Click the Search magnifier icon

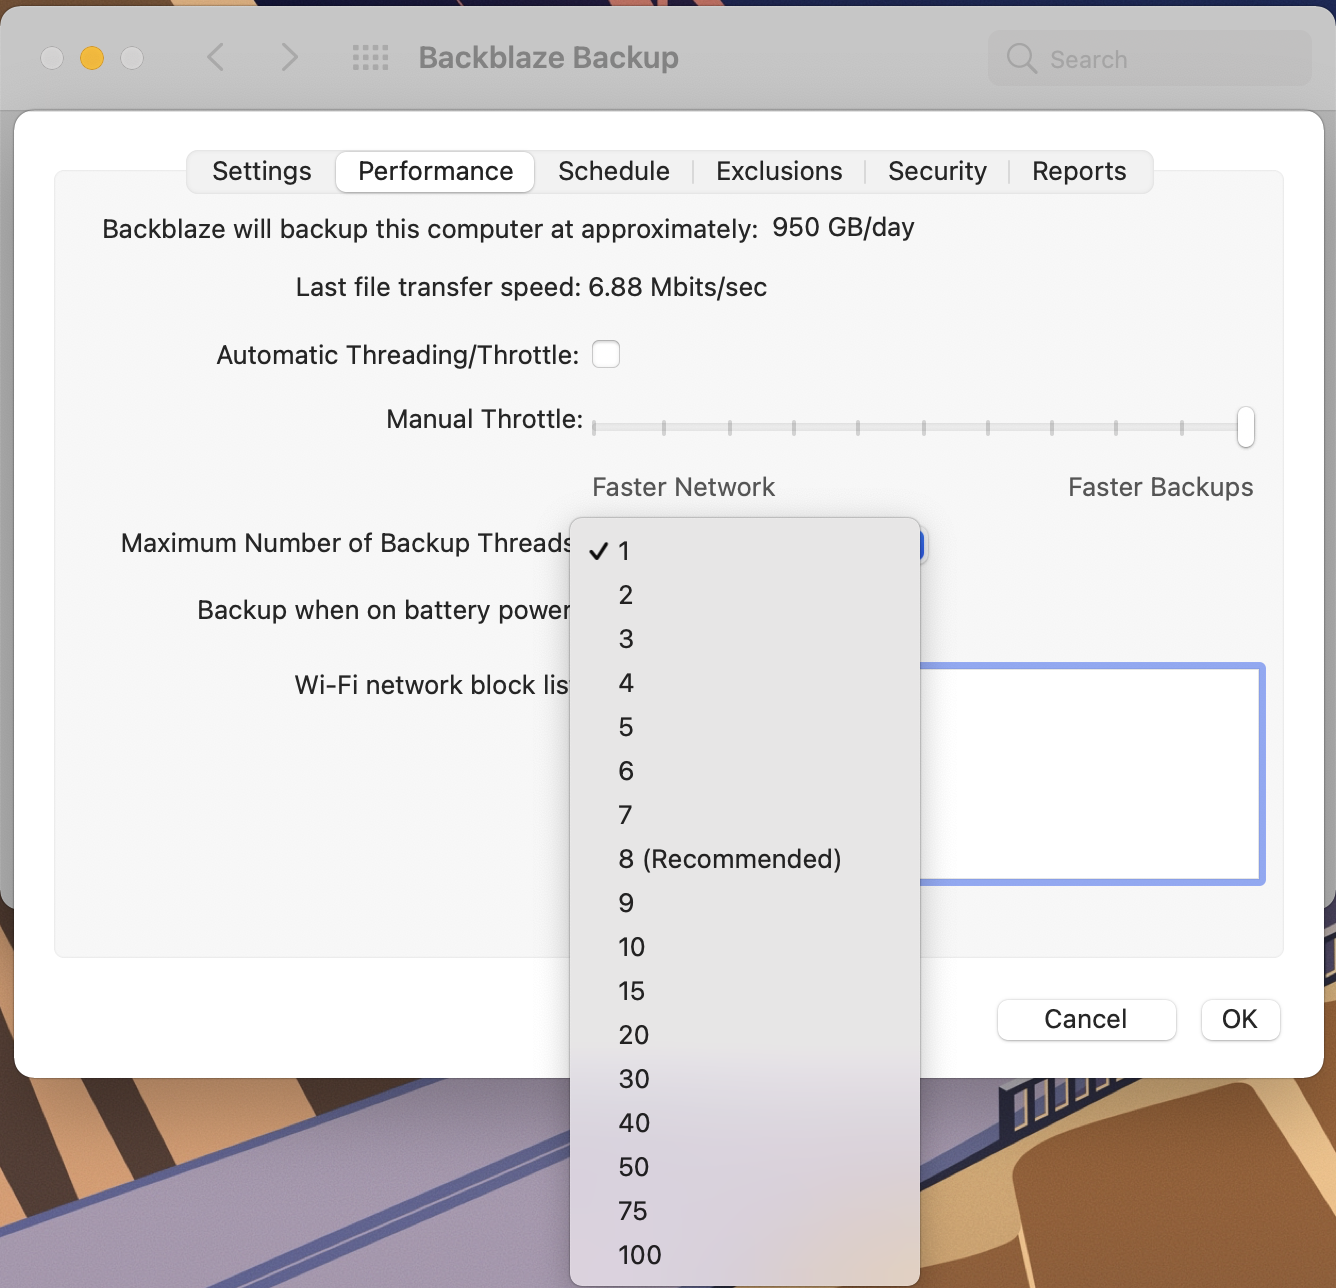tap(1020, 58)
